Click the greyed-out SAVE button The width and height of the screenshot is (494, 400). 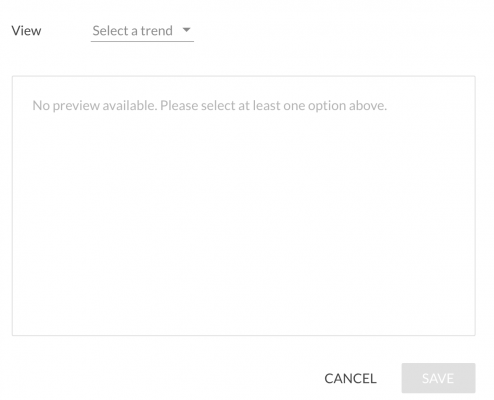coord(438,378)
